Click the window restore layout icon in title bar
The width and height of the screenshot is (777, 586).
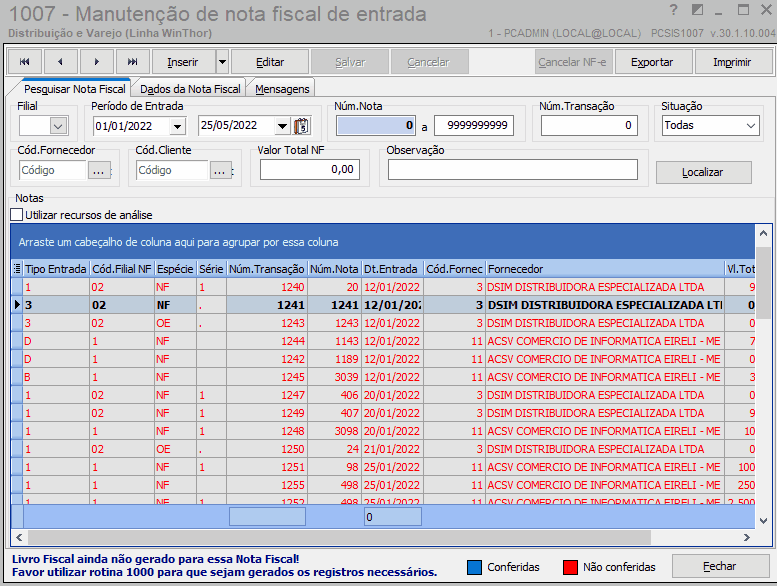pos(697,10)
